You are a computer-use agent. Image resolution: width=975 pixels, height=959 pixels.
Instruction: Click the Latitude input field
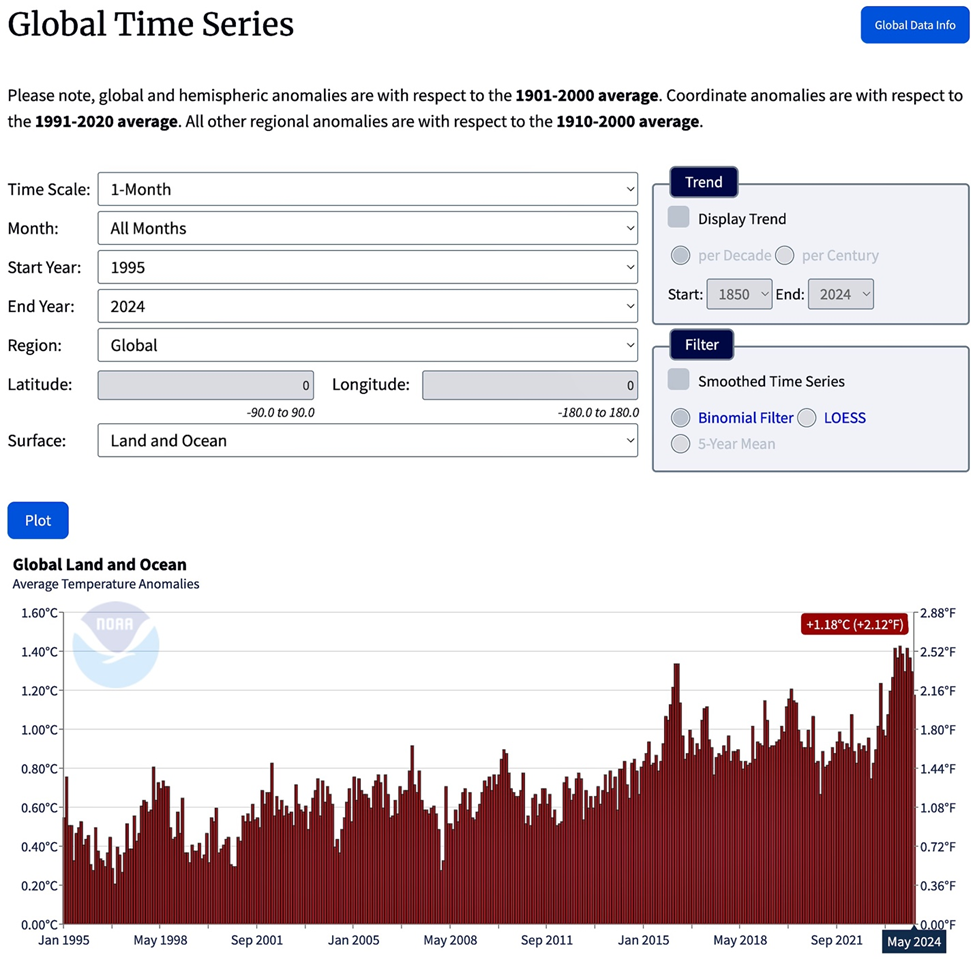tap(206, 385)
